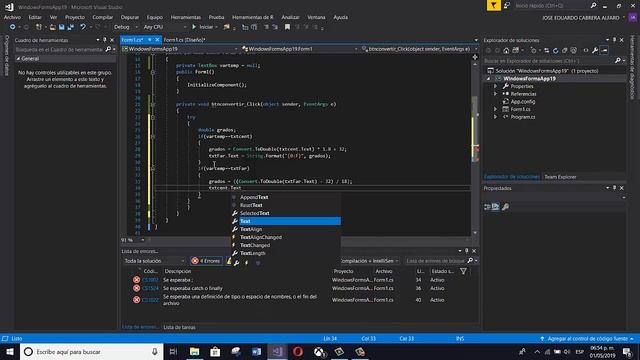Image resolution: width=640 pixels, height=360 pixels.
Task: Toggle the 4 Errores filter button
Action: pos(206,261)
